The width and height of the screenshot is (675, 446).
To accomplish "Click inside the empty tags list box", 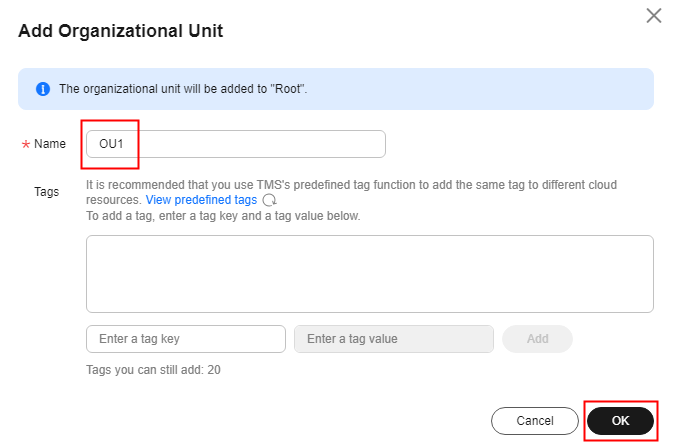I will [370, 274].
